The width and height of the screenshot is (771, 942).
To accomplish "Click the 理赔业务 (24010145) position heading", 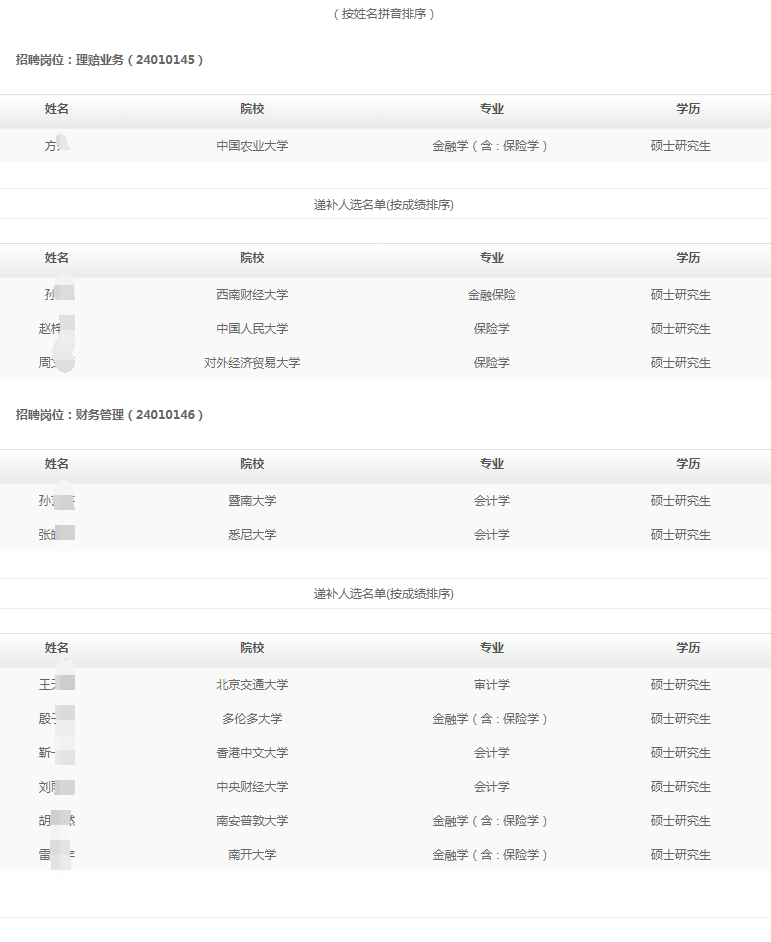I will [109, 60].
